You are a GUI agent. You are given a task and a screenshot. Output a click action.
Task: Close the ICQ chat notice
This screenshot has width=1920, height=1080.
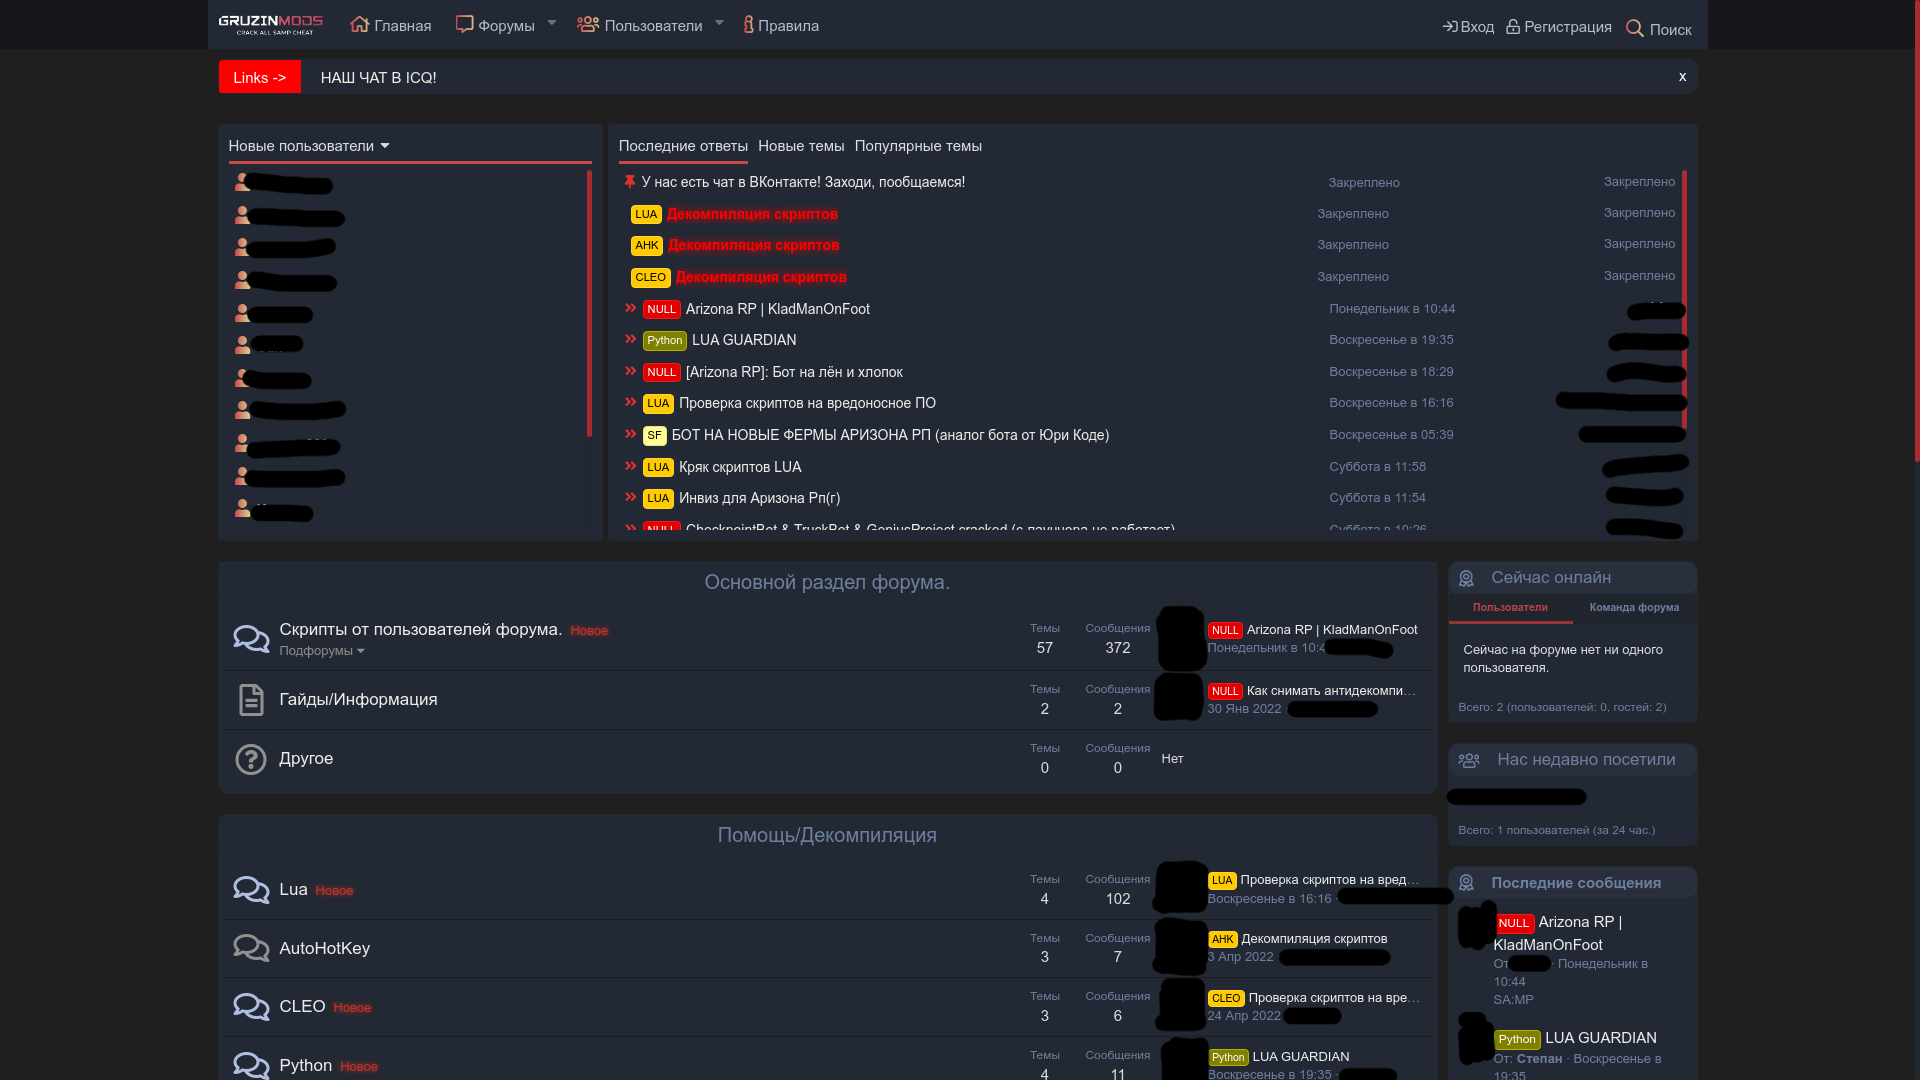tap(1682, 77)
